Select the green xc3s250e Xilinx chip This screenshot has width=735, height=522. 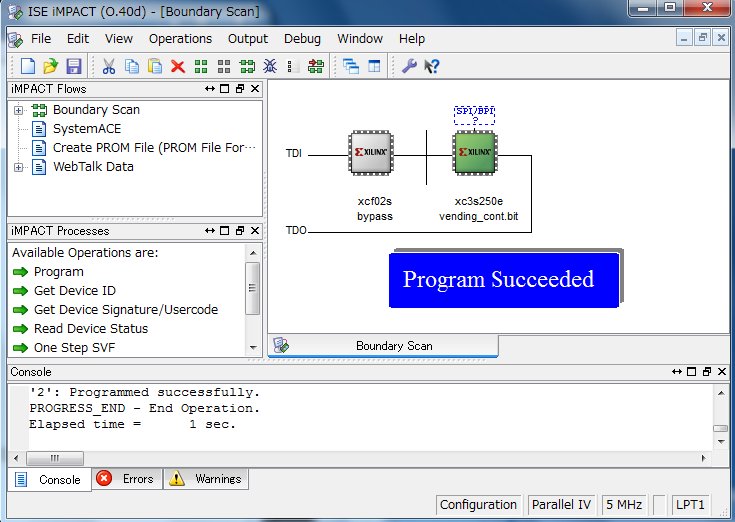(475, 153)
